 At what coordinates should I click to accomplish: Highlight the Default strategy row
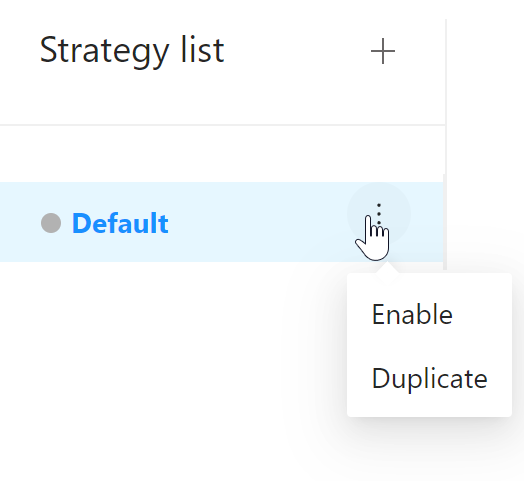point(221,222)
